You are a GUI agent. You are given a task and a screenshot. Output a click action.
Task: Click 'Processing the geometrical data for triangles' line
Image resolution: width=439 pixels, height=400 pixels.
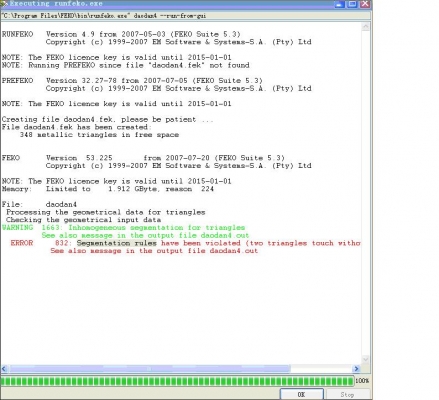[106, 212]
